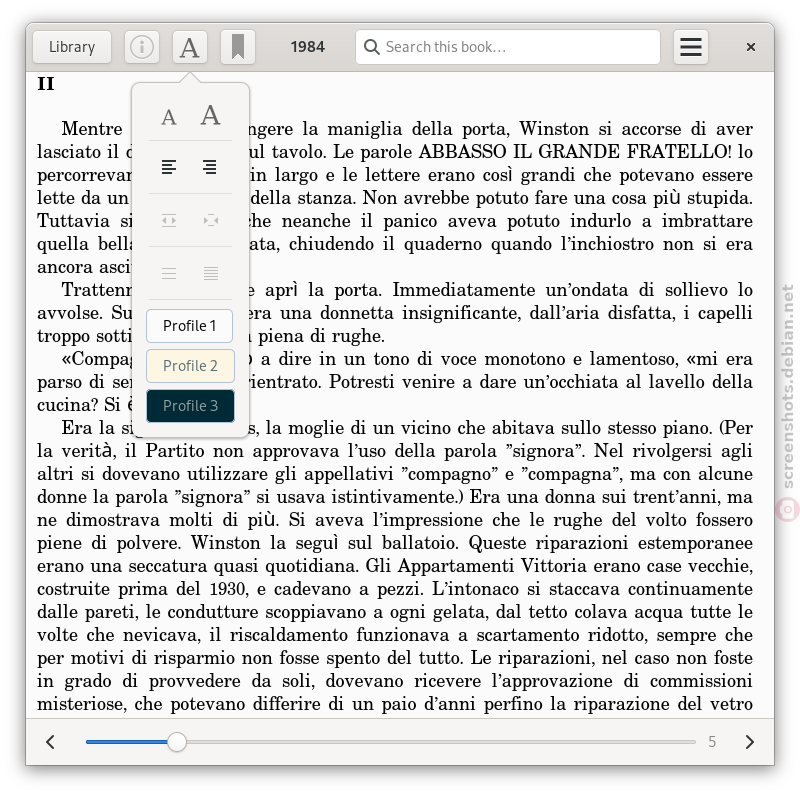This screenshot has width=800, height=794.
Task: Go back to the Library
Action: (x=72, y=47)
